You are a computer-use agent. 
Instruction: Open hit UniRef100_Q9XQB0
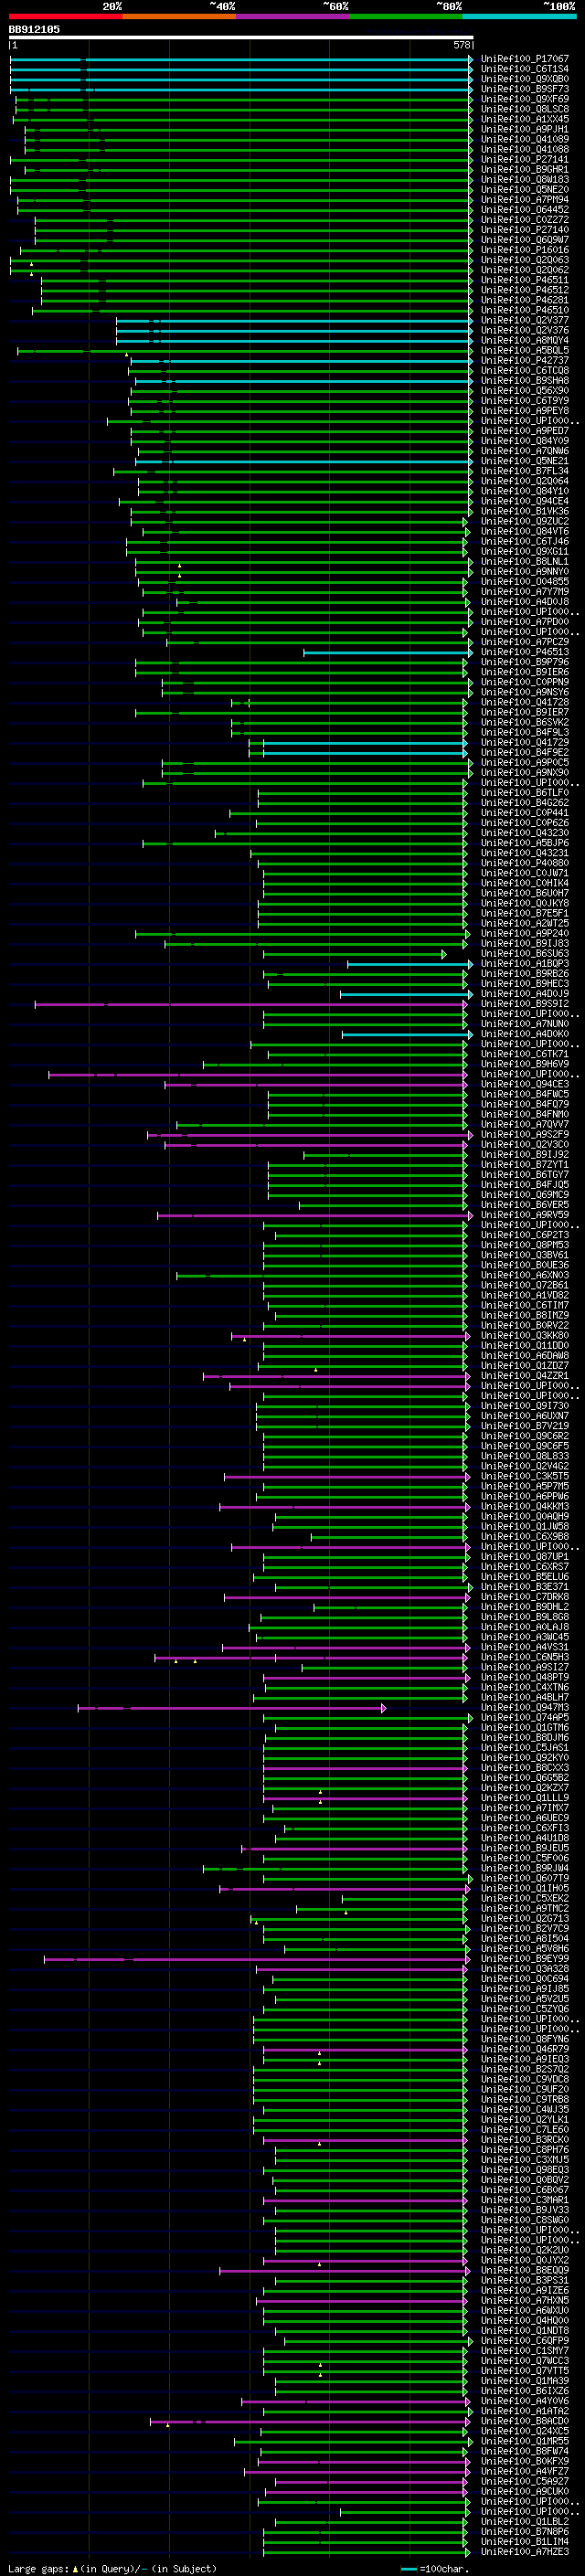click(525, 79)
